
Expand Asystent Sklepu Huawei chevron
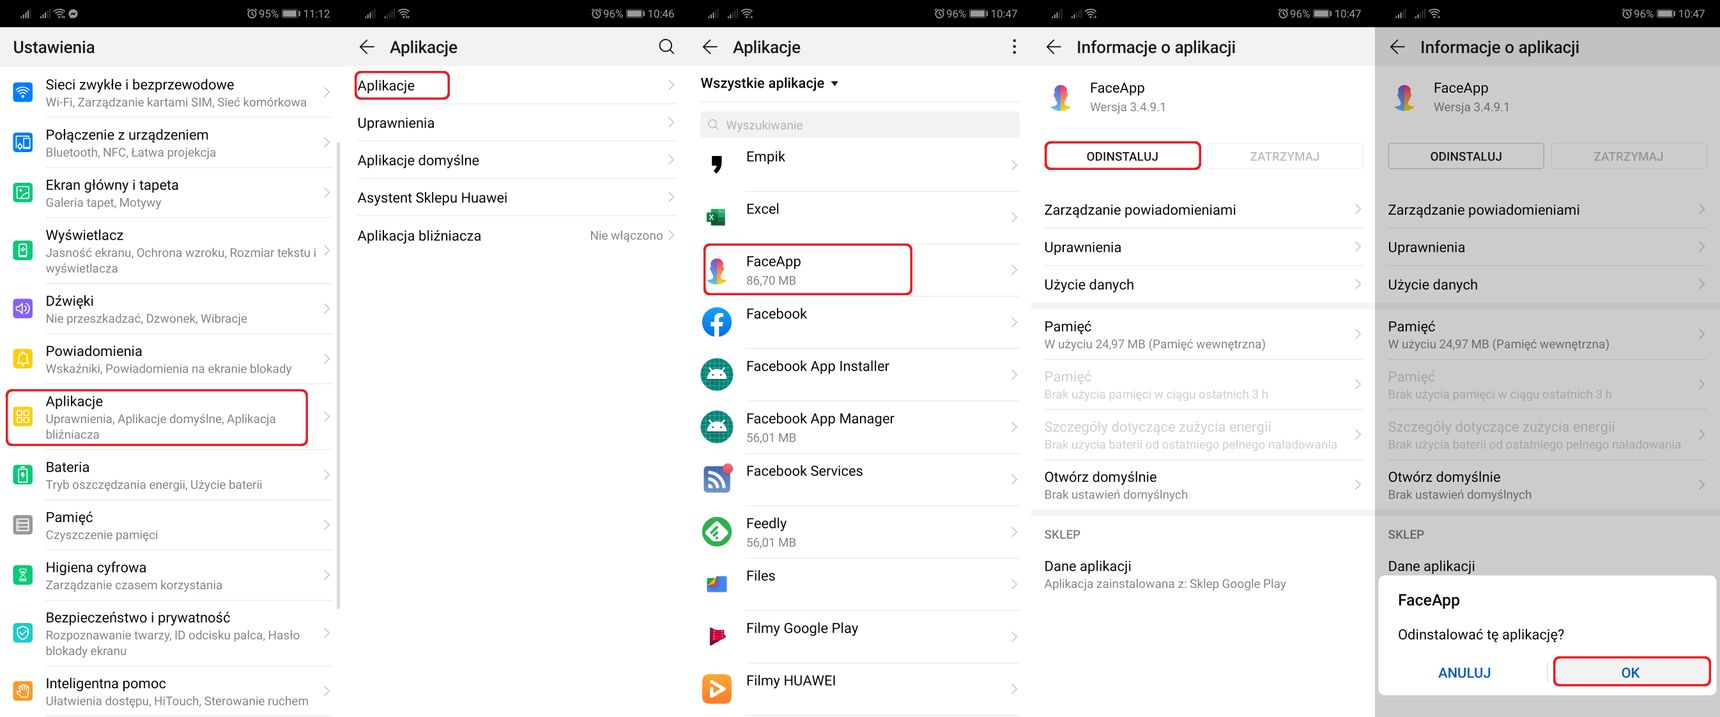tap(671, 198)
